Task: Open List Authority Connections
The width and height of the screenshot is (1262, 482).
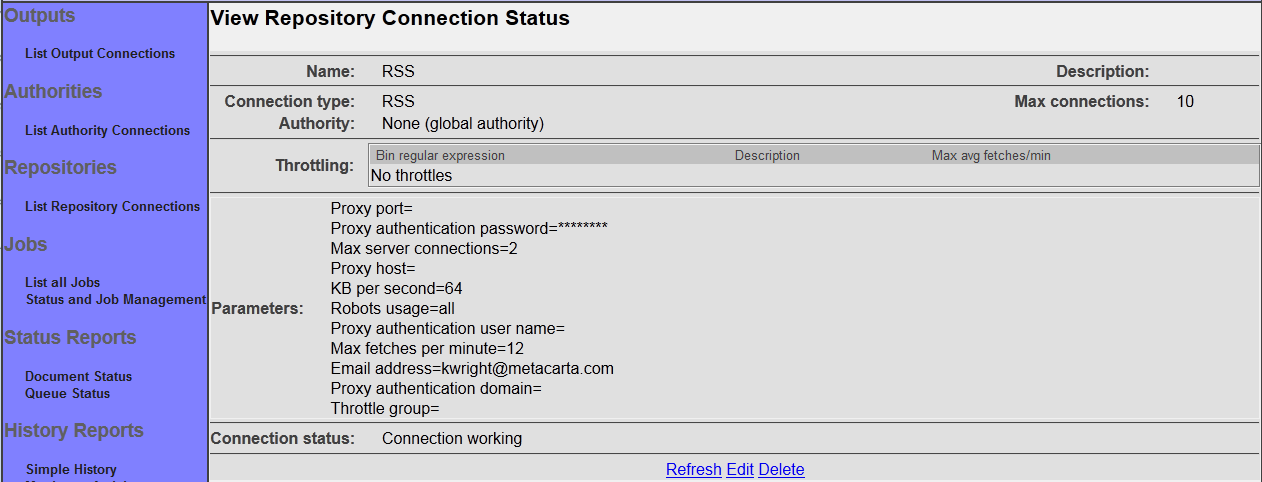Action: pos(107,131)
